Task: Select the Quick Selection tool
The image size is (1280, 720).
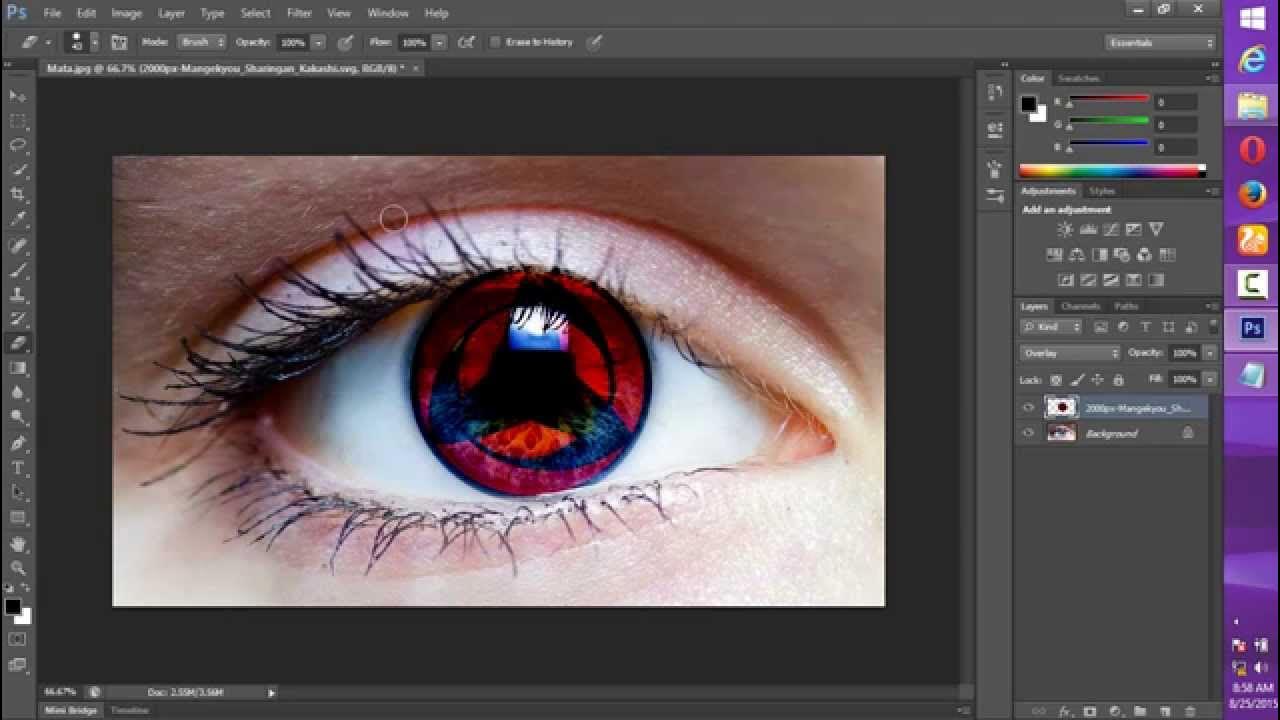Action: (18, 170)
